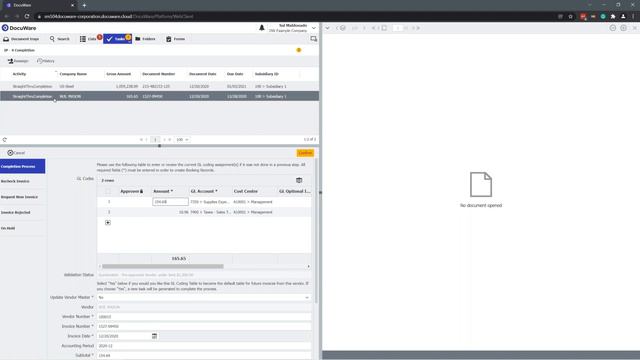640x360 pixels.
Task: Open the Folders area
Action: [145, 39]
